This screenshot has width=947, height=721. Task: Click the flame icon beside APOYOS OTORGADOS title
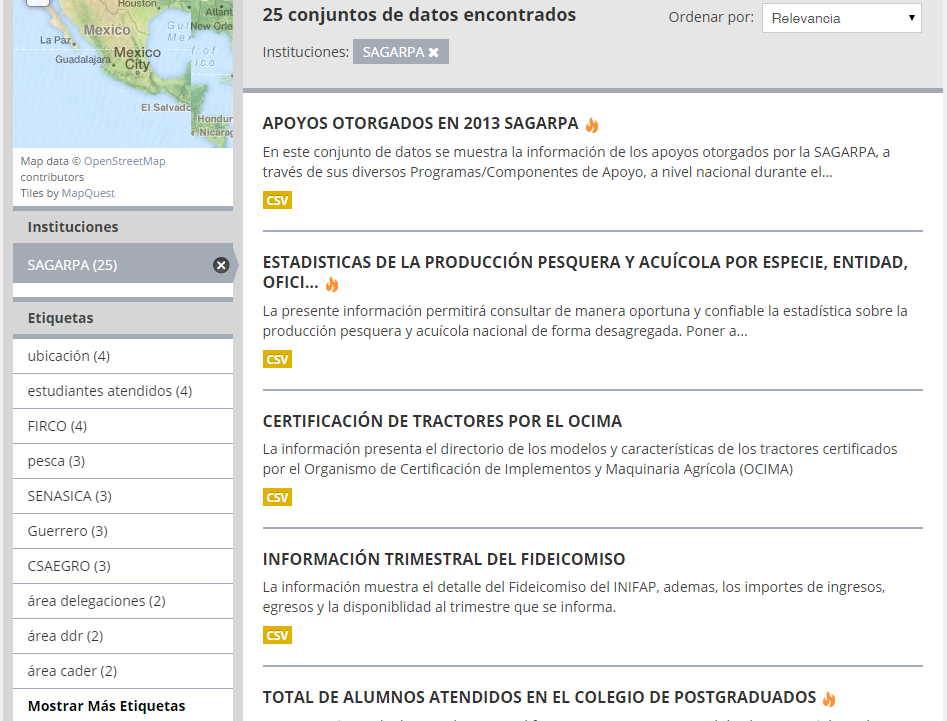point(592,125)
